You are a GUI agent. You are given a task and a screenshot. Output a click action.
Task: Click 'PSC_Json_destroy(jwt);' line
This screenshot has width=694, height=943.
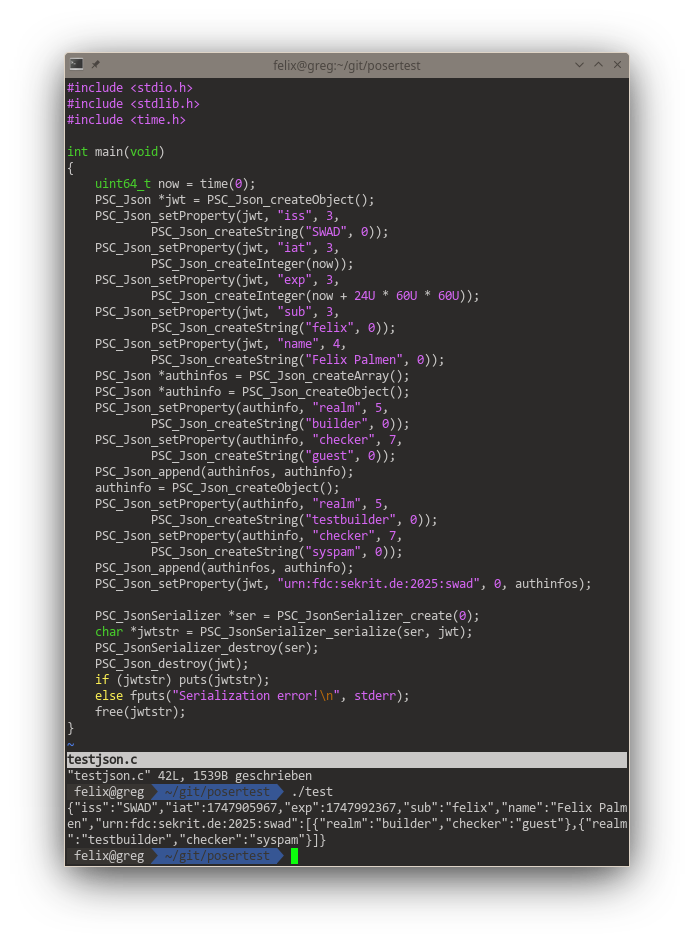171,664
